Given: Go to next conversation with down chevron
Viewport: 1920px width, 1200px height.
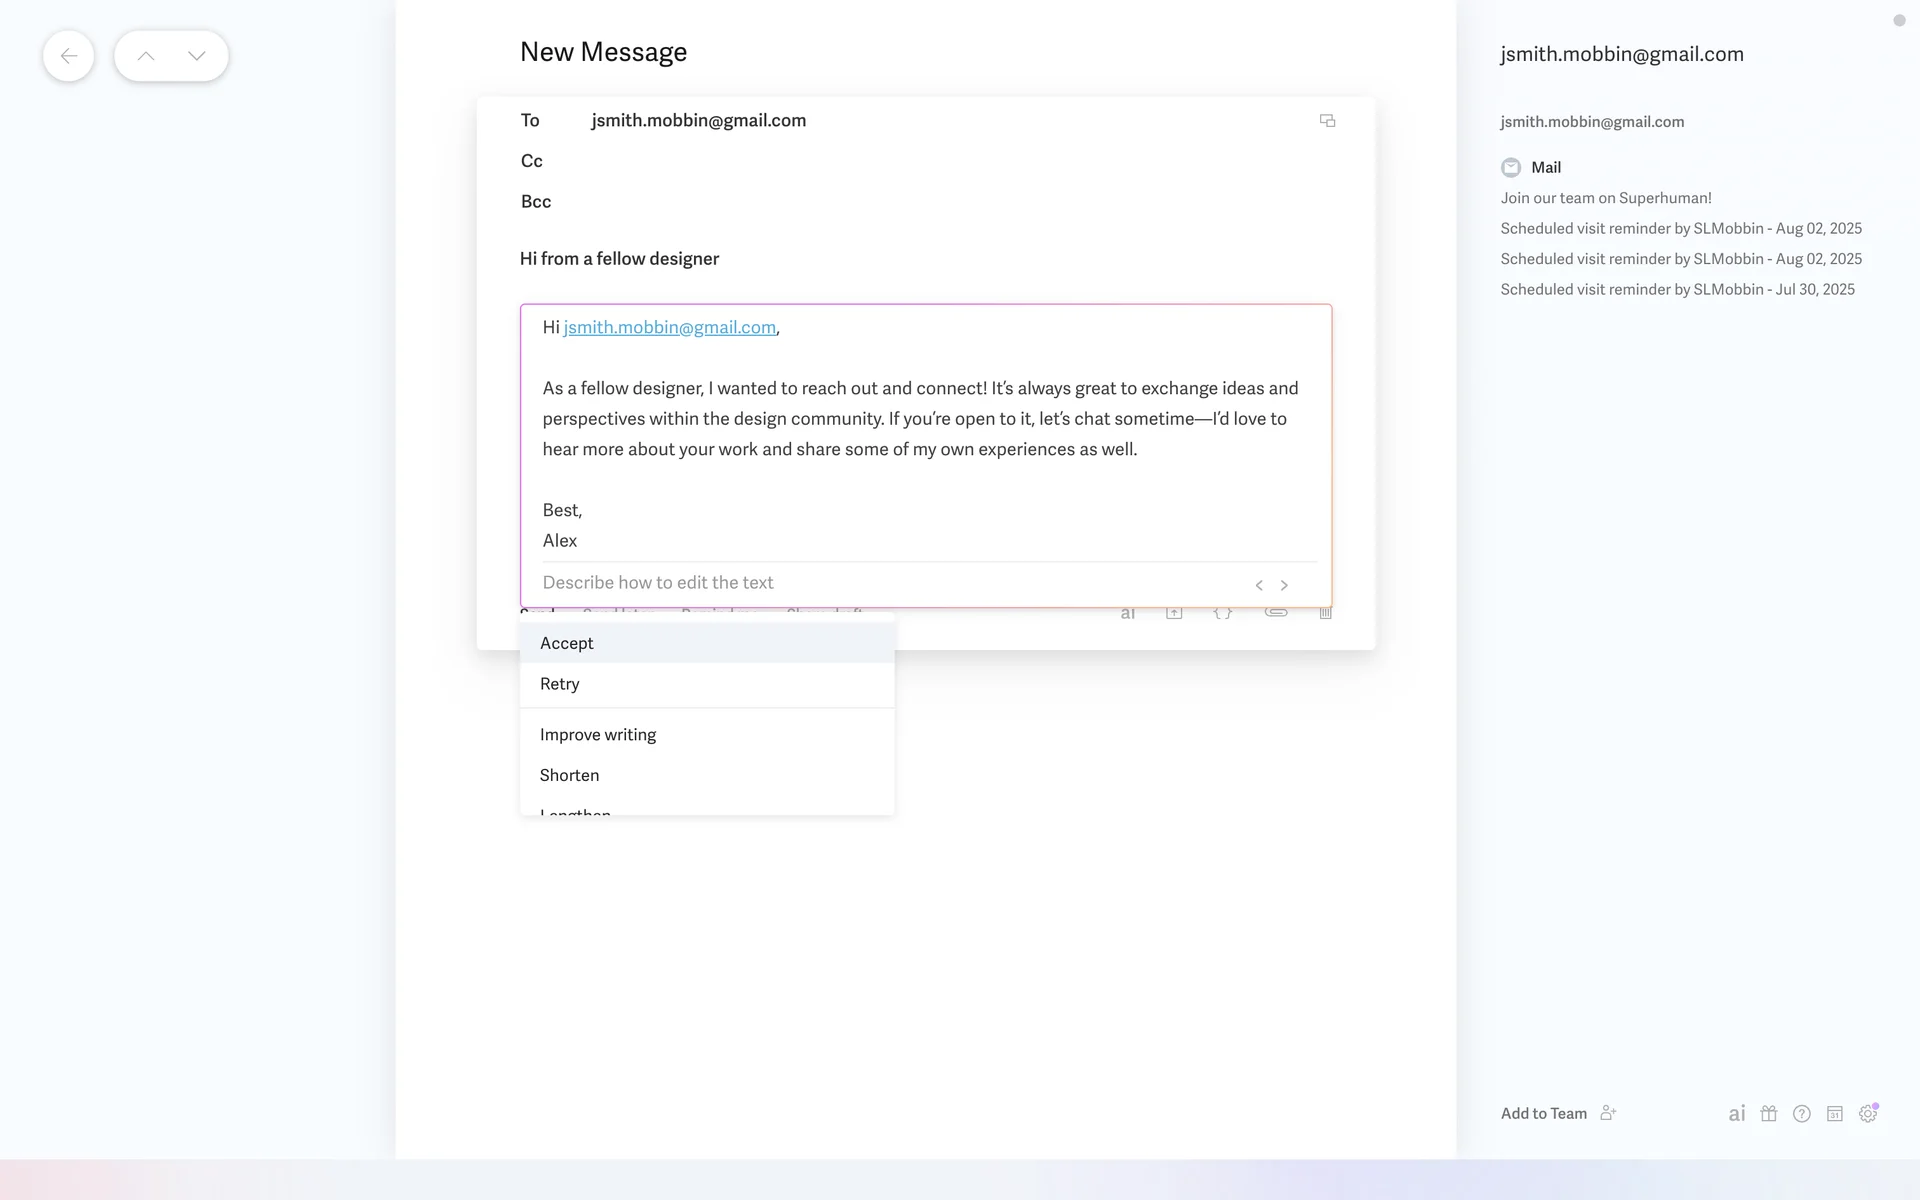Looking at the screenshot, I should point(197,56).
